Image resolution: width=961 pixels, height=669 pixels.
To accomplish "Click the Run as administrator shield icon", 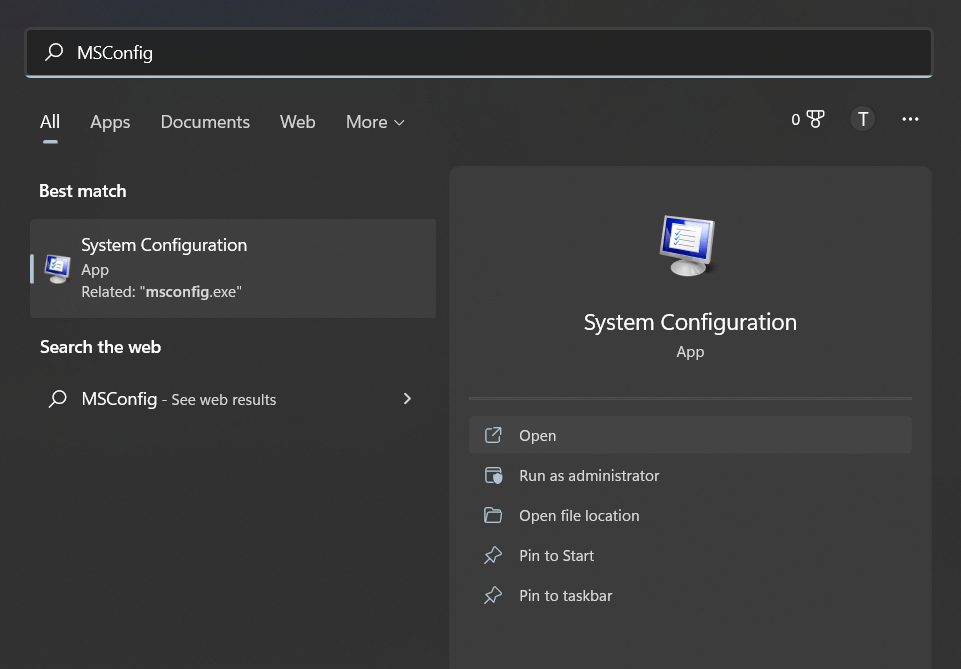I will click(x=493, y=476).
